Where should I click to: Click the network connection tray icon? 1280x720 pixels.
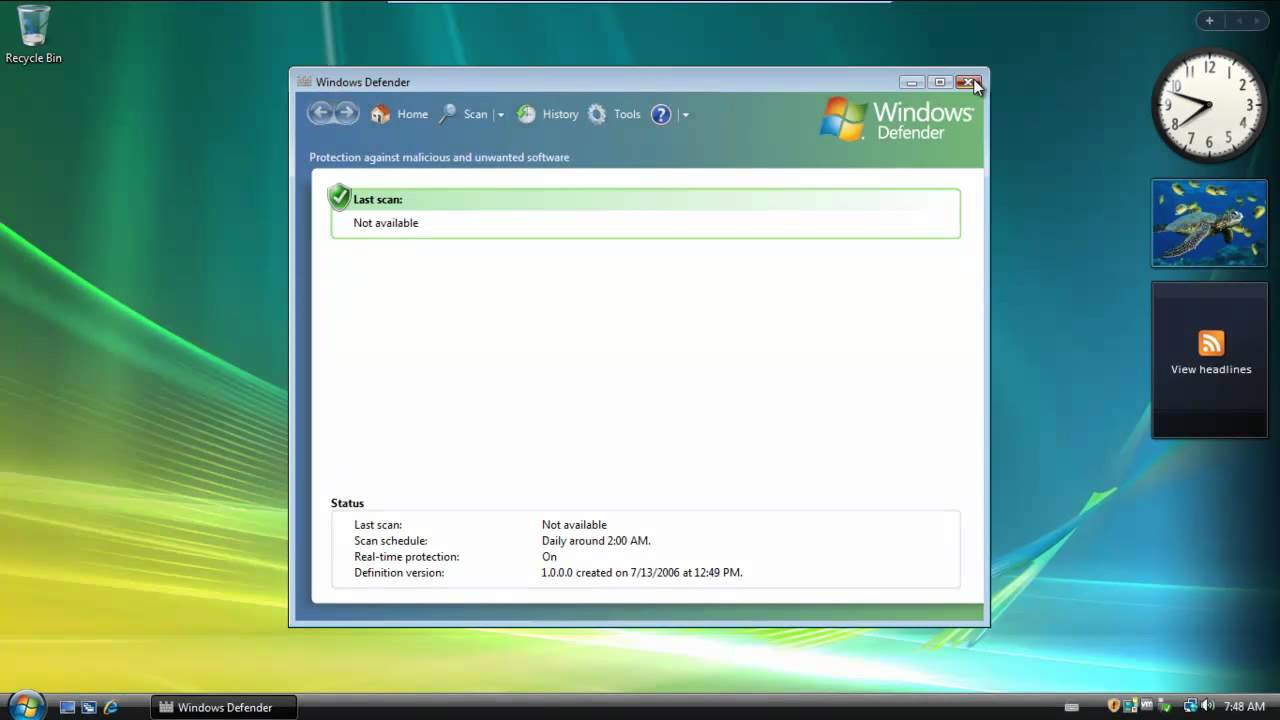pyautogui.click(x=1190, y=706)
